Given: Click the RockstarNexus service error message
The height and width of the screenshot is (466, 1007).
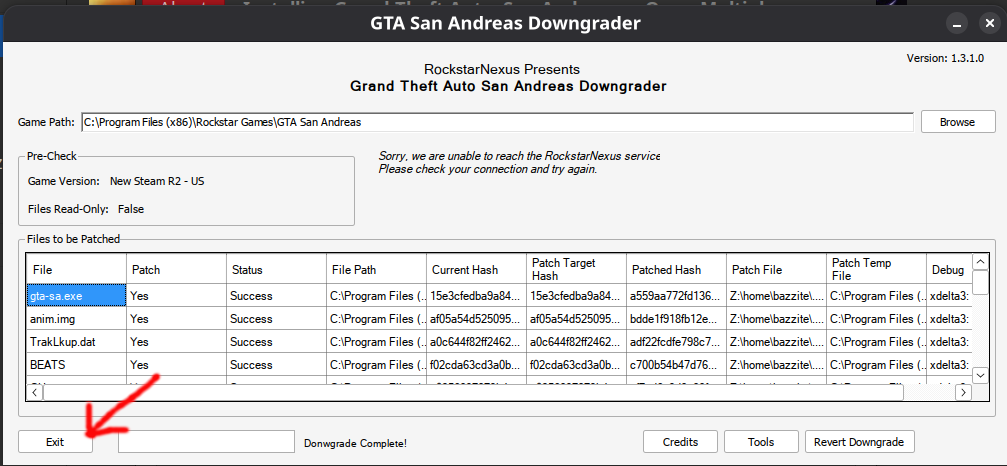Looking at the screenshot, I should point(519,163).
